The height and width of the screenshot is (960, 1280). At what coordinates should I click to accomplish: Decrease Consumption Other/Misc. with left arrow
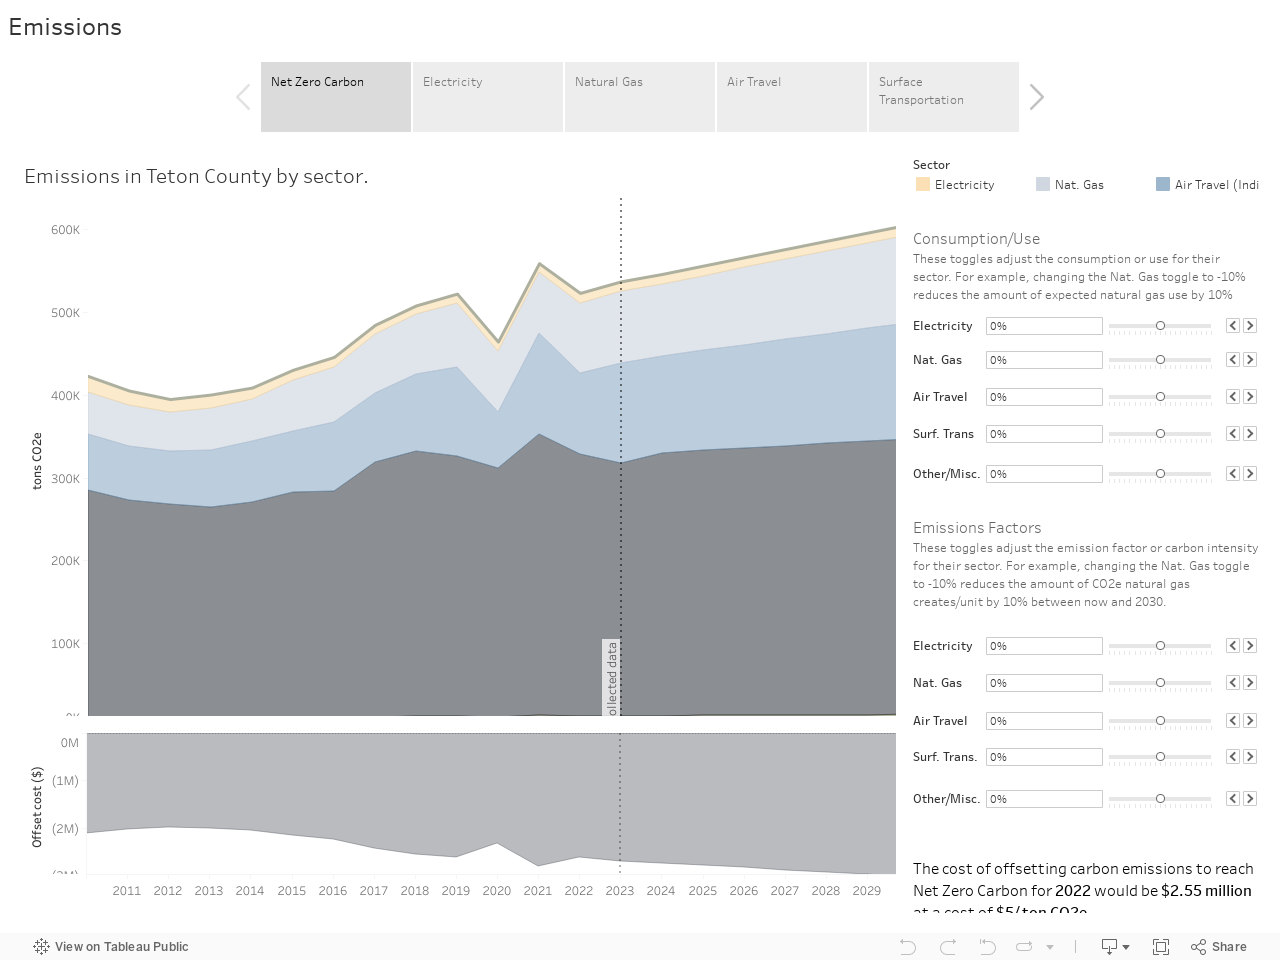pyautogui.click(x=1233, y=474)
